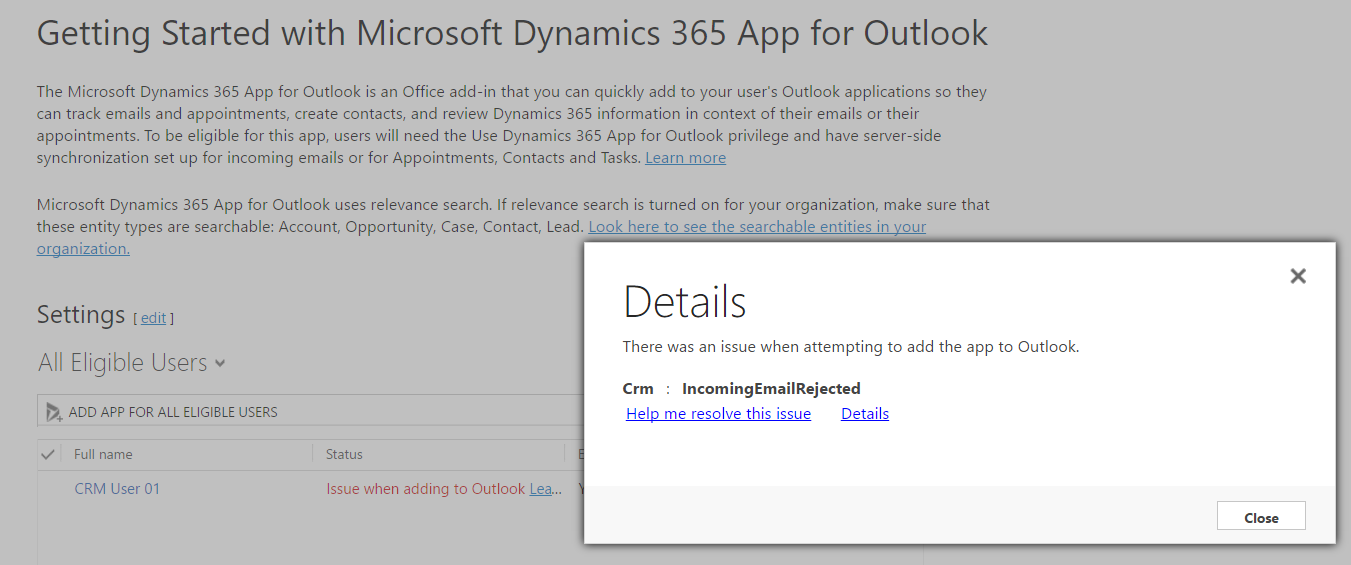Image resolution: width=1351 pixels, height=565 pixels.
Task: Click the red Issue when adding to Outlook status
Action: tap(425, 489)
